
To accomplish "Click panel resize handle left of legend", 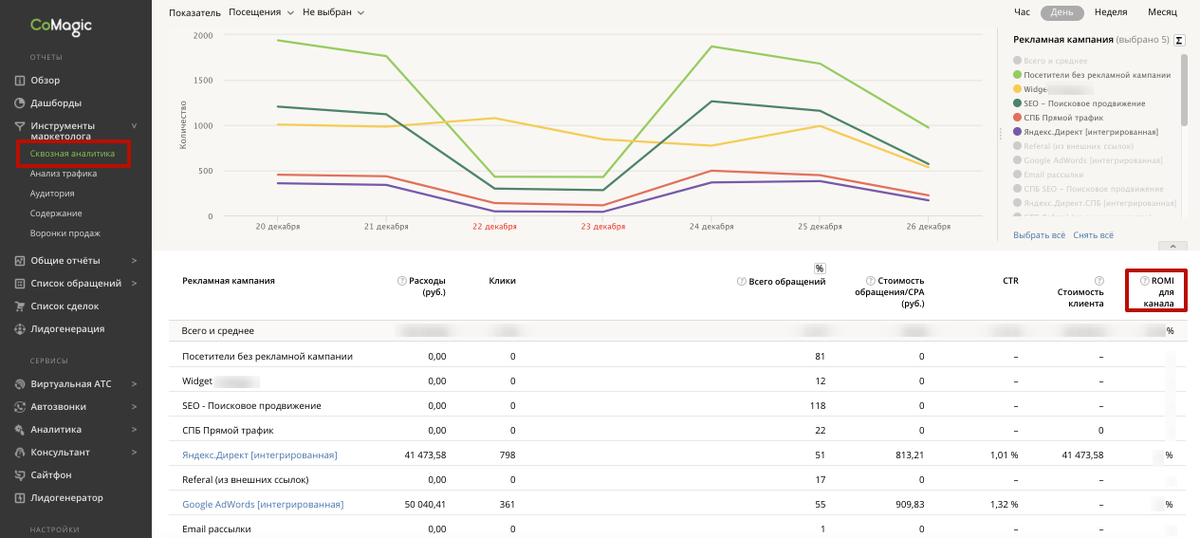I will (1000, 134).
